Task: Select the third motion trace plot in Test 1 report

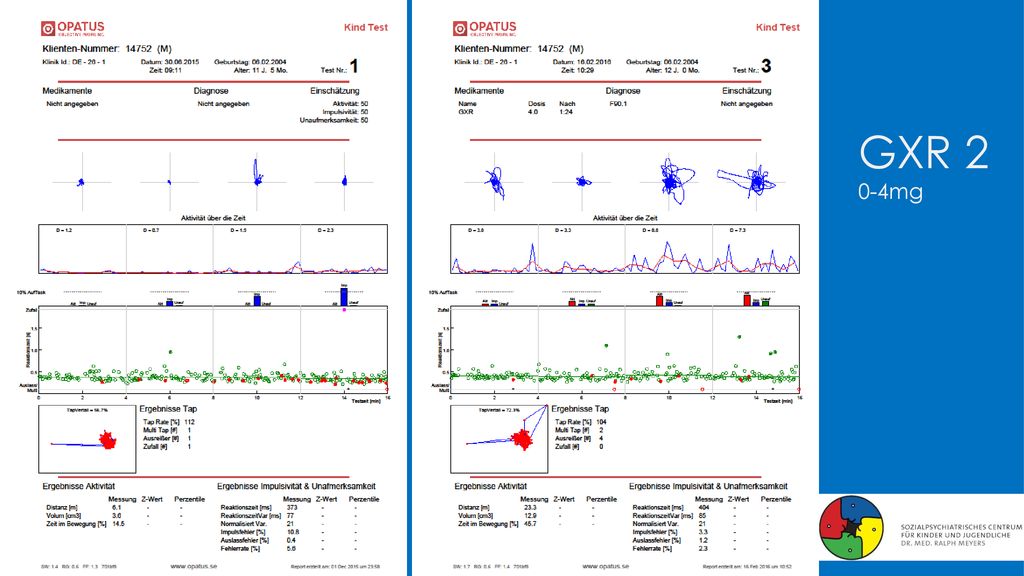Action: pos(257,182)
